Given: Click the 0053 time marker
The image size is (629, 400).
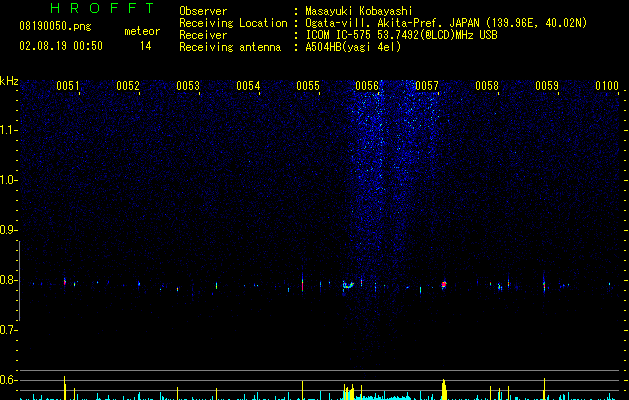Looking at the screenshot, I should tap(188, 85).
